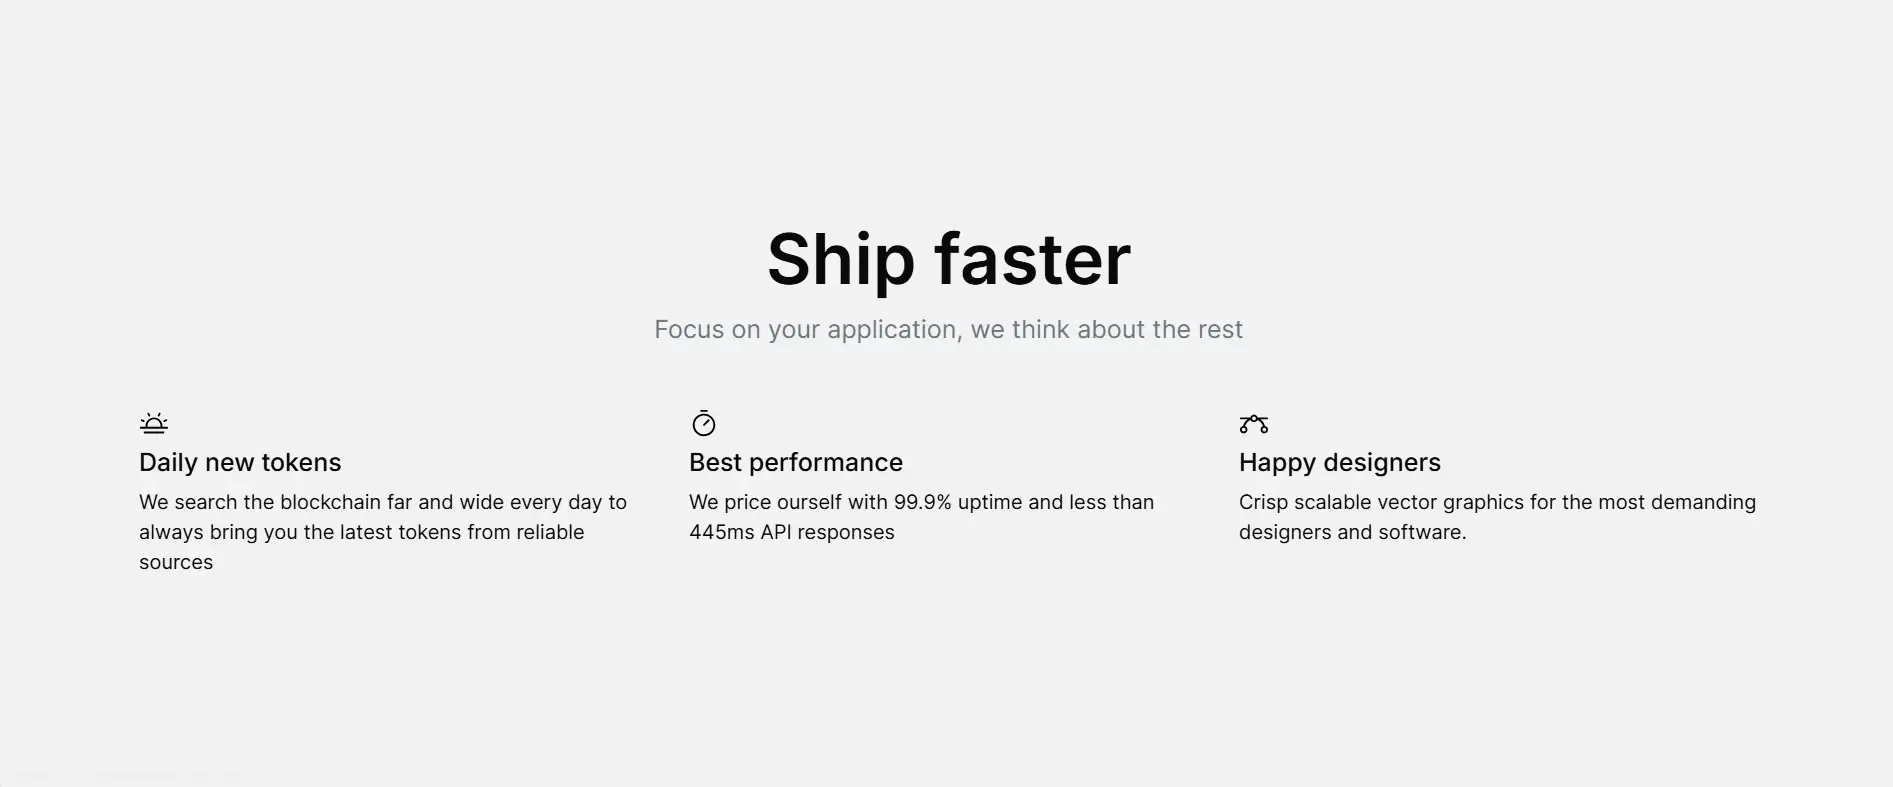The width and height of the screenshot is (1893, 787).
Task: Click the uptime and API responses description
Action: 921,517
